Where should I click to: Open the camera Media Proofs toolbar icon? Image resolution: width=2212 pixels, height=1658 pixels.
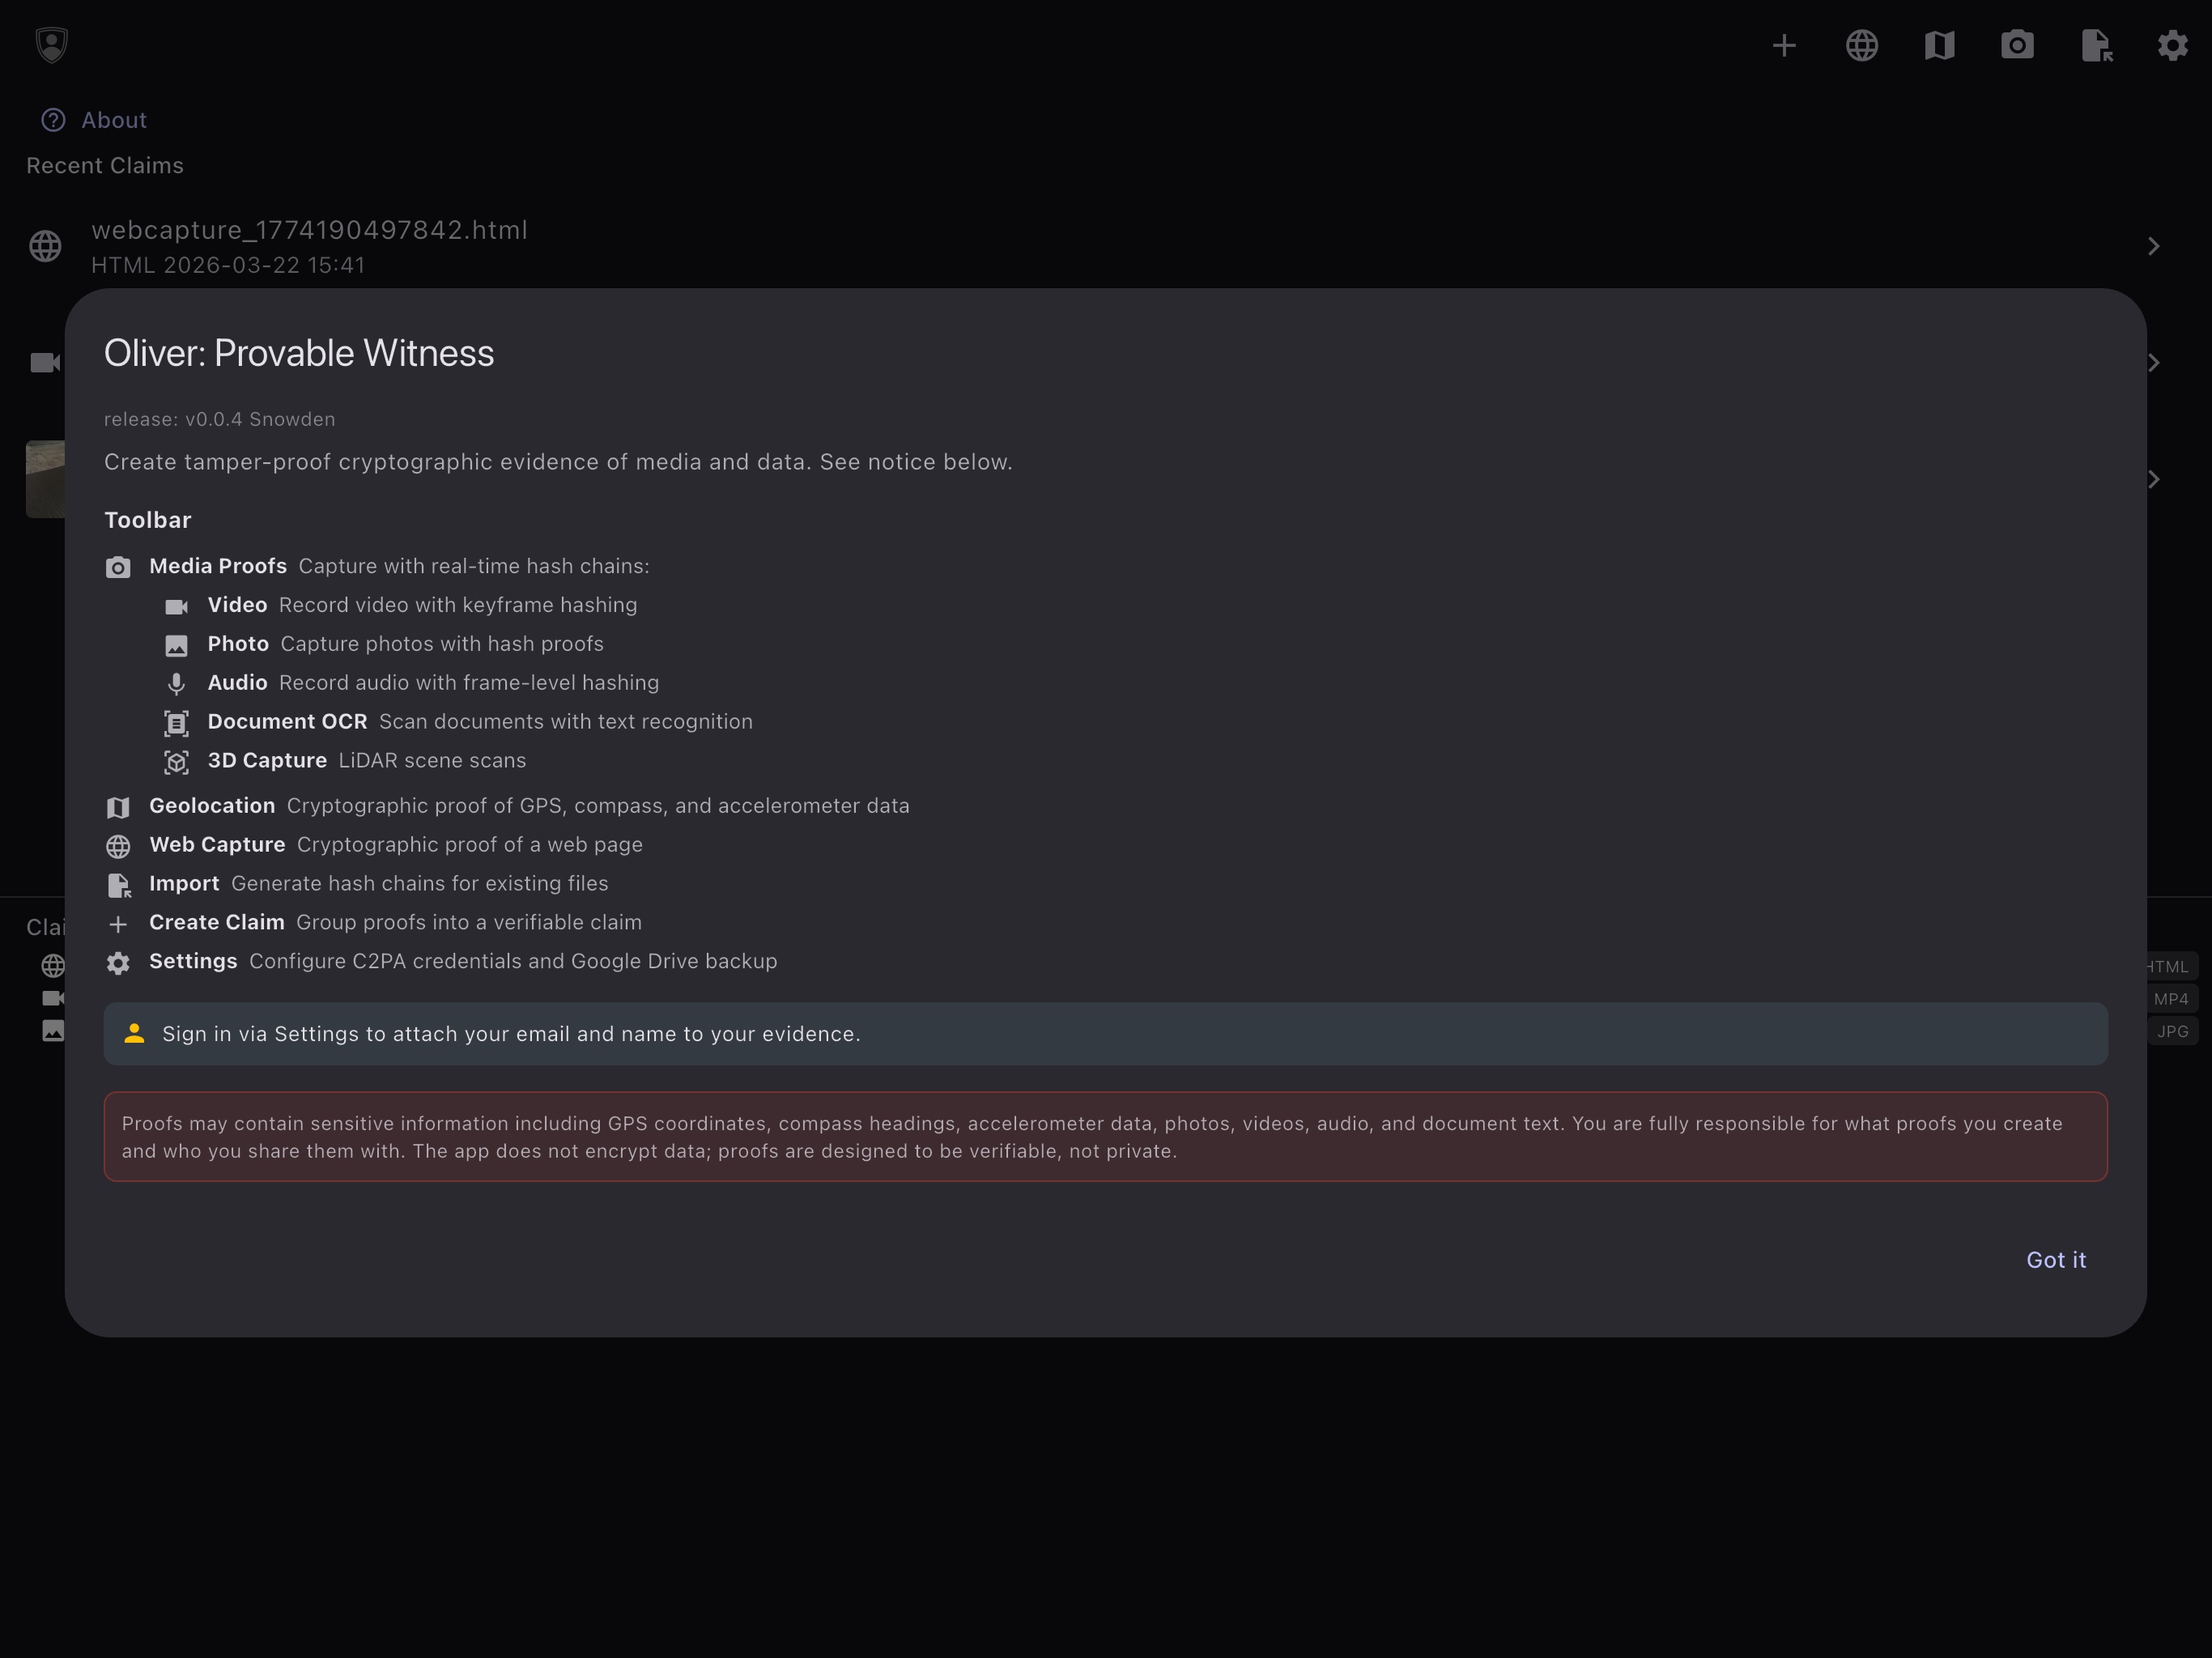pos(2017,45)
